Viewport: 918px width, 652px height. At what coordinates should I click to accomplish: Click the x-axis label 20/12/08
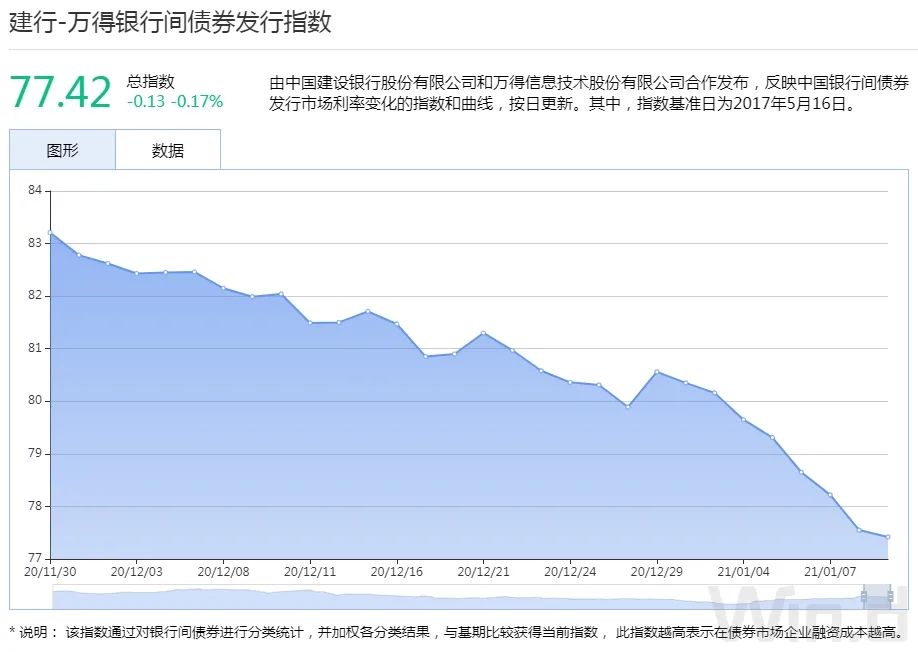(x=224, y=572)
